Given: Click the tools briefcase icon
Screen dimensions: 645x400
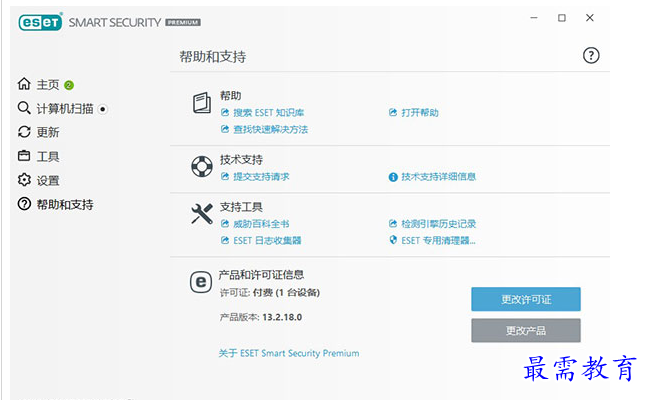Looking at the screenshot, I should (x=25, y=156).
